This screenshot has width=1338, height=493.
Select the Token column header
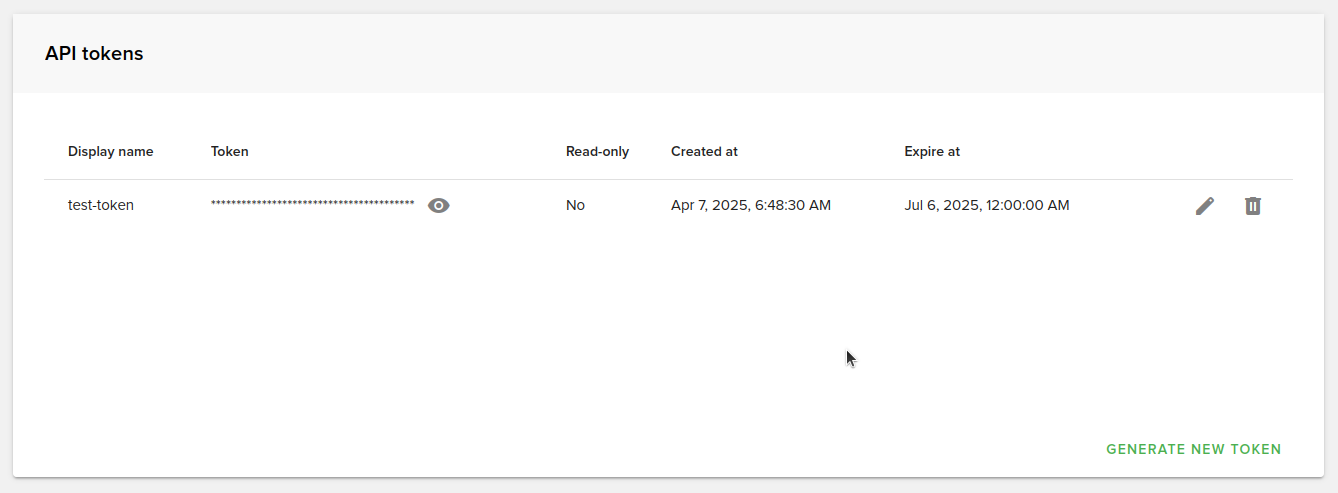(230, 151)
